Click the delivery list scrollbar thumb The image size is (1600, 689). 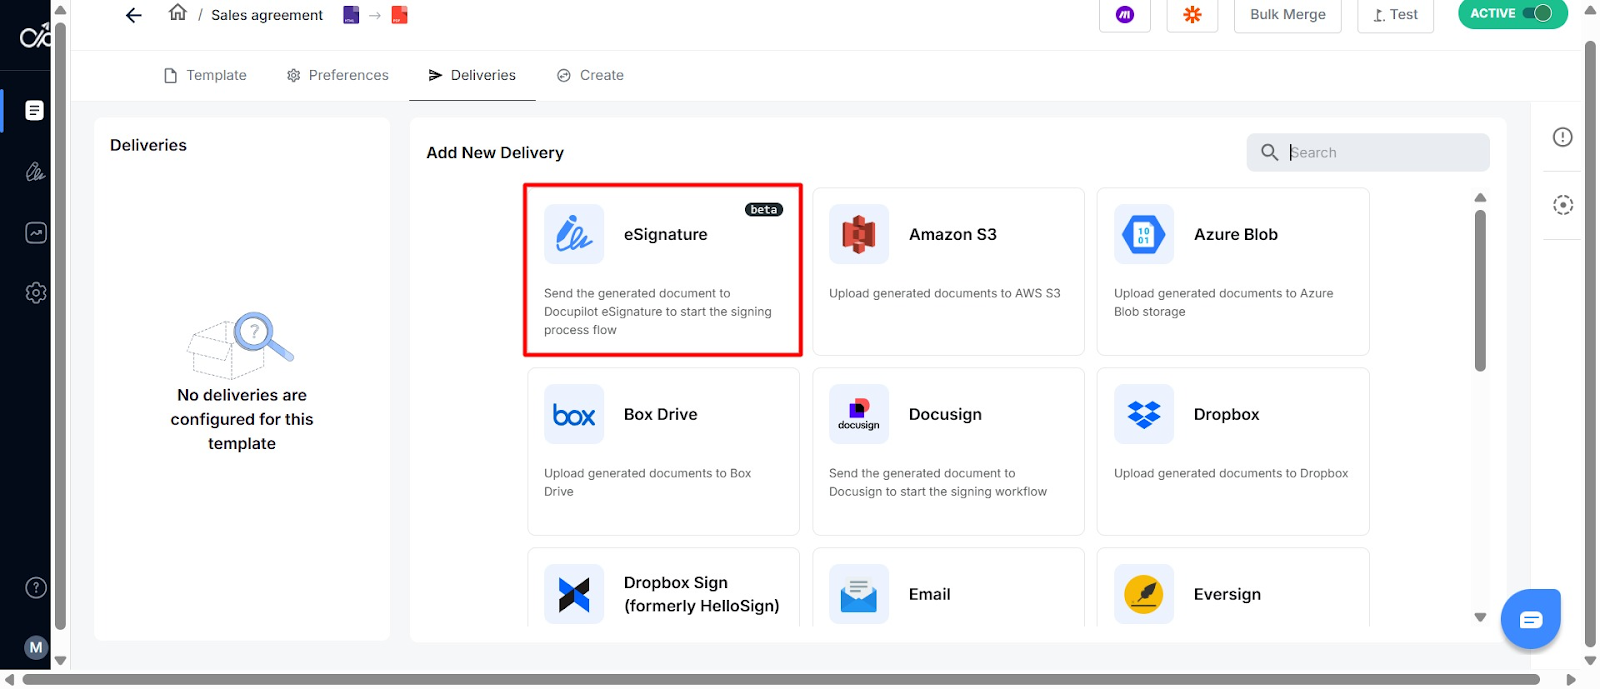1480,290
